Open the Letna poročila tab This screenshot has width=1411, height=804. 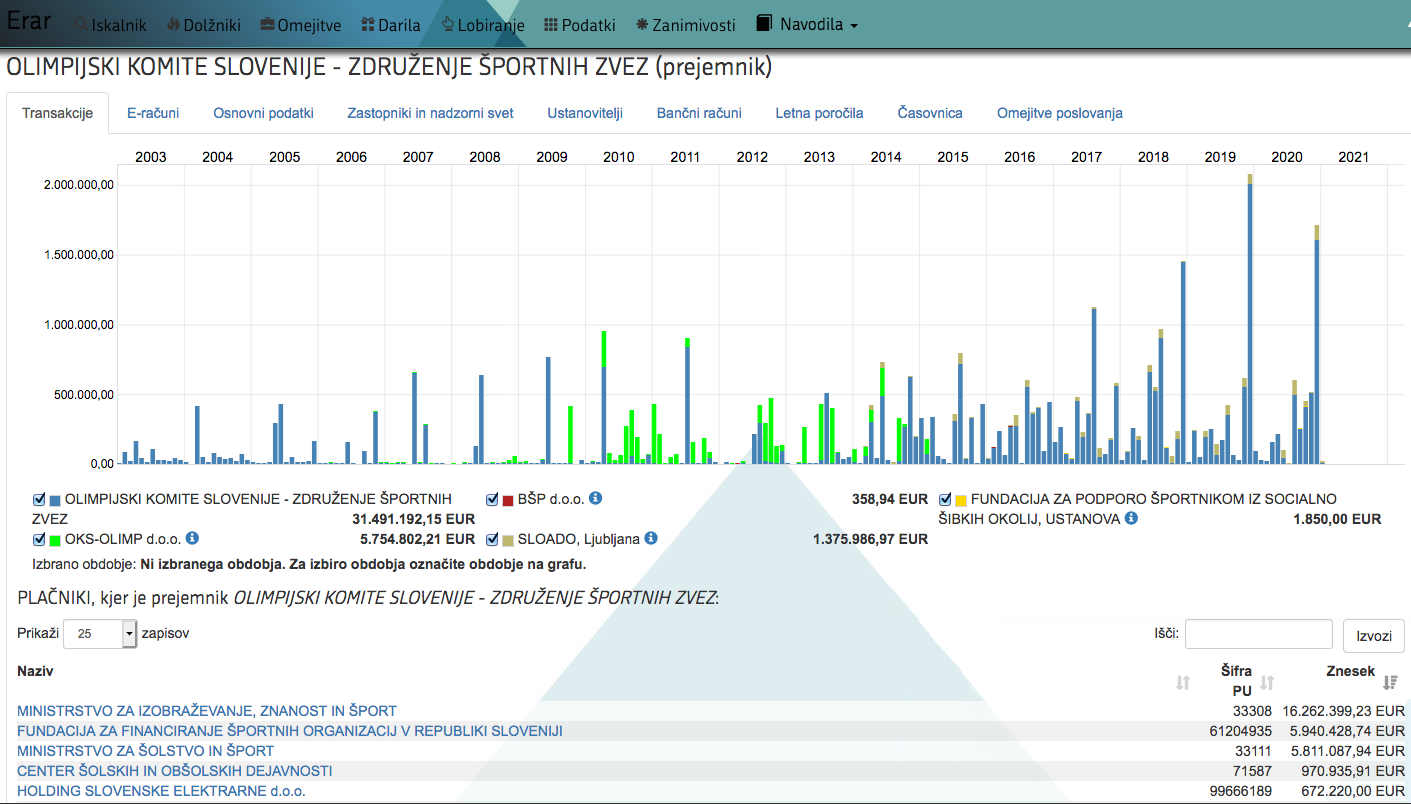[819, 113]
